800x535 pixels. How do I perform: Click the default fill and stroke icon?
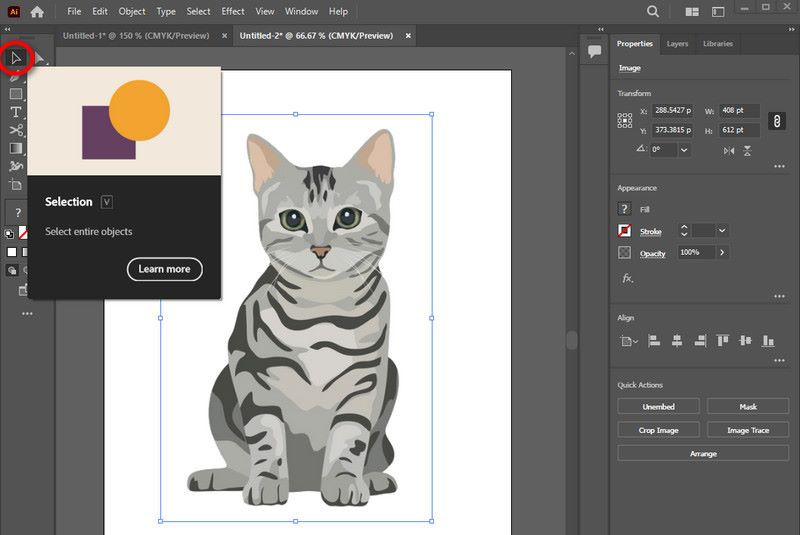(9, 234)
